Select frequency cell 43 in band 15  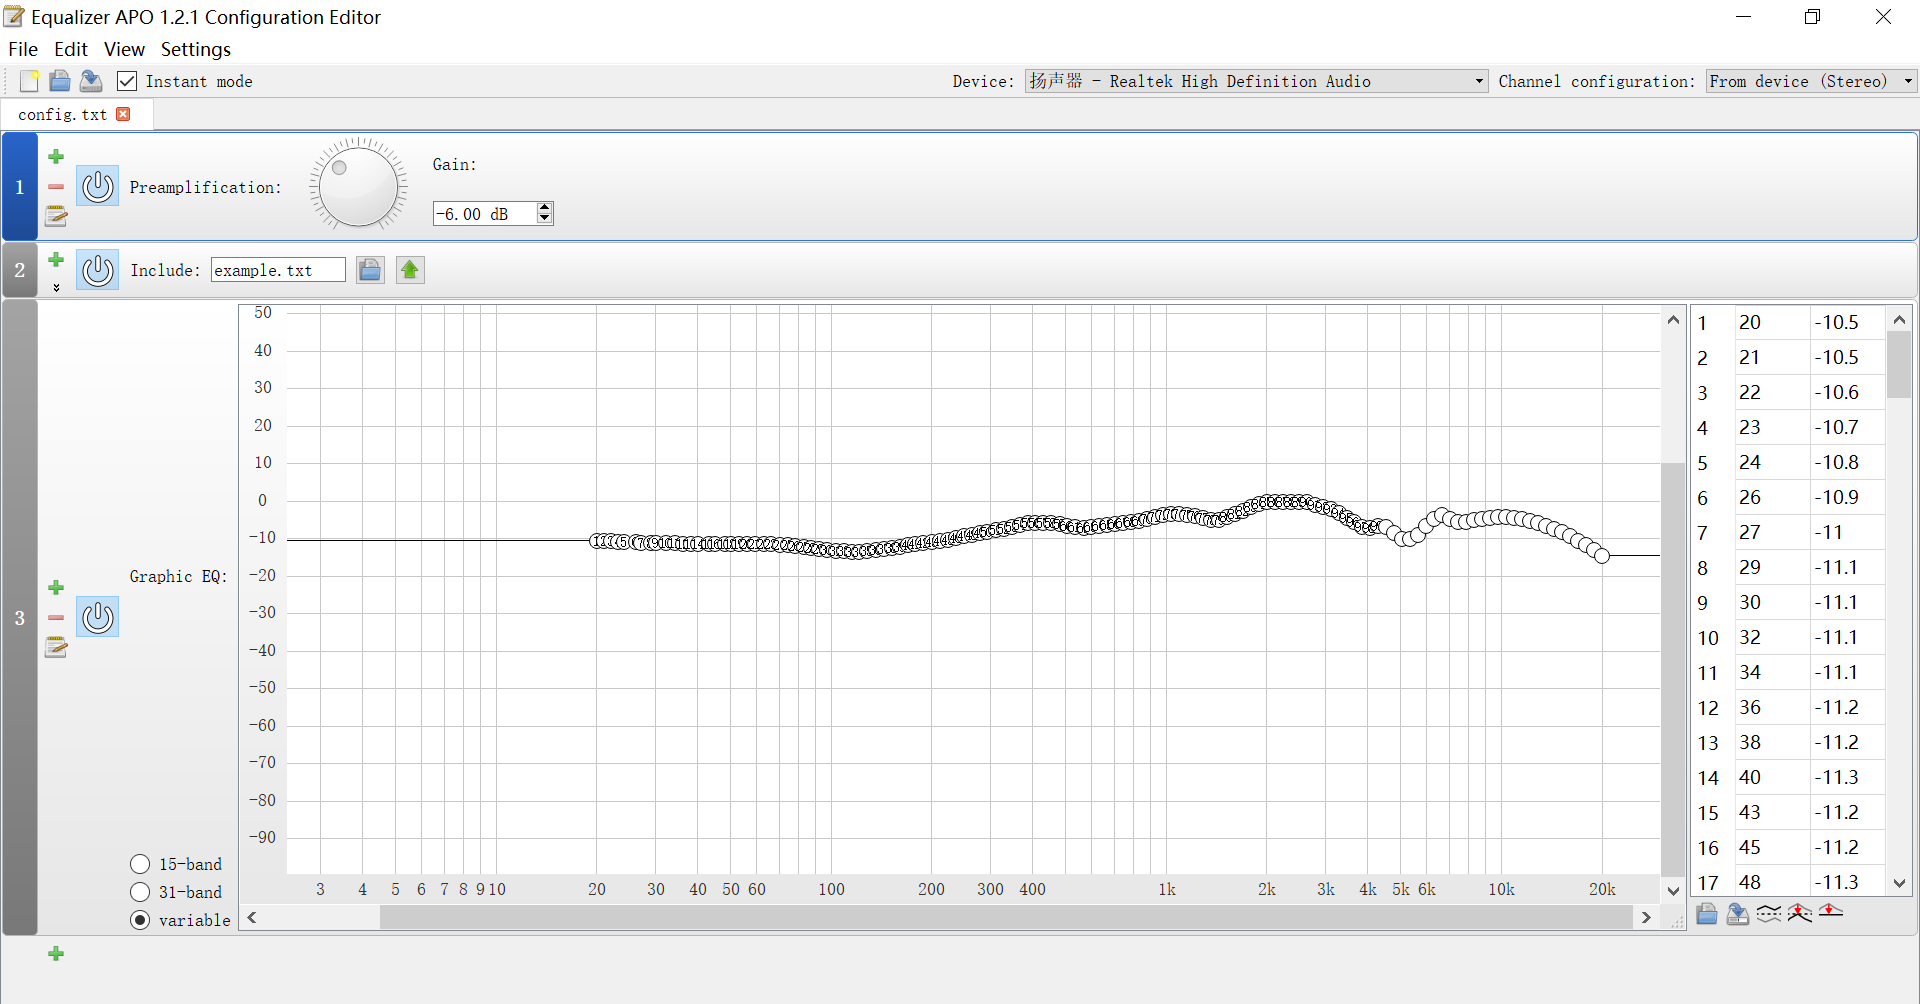1772,813
